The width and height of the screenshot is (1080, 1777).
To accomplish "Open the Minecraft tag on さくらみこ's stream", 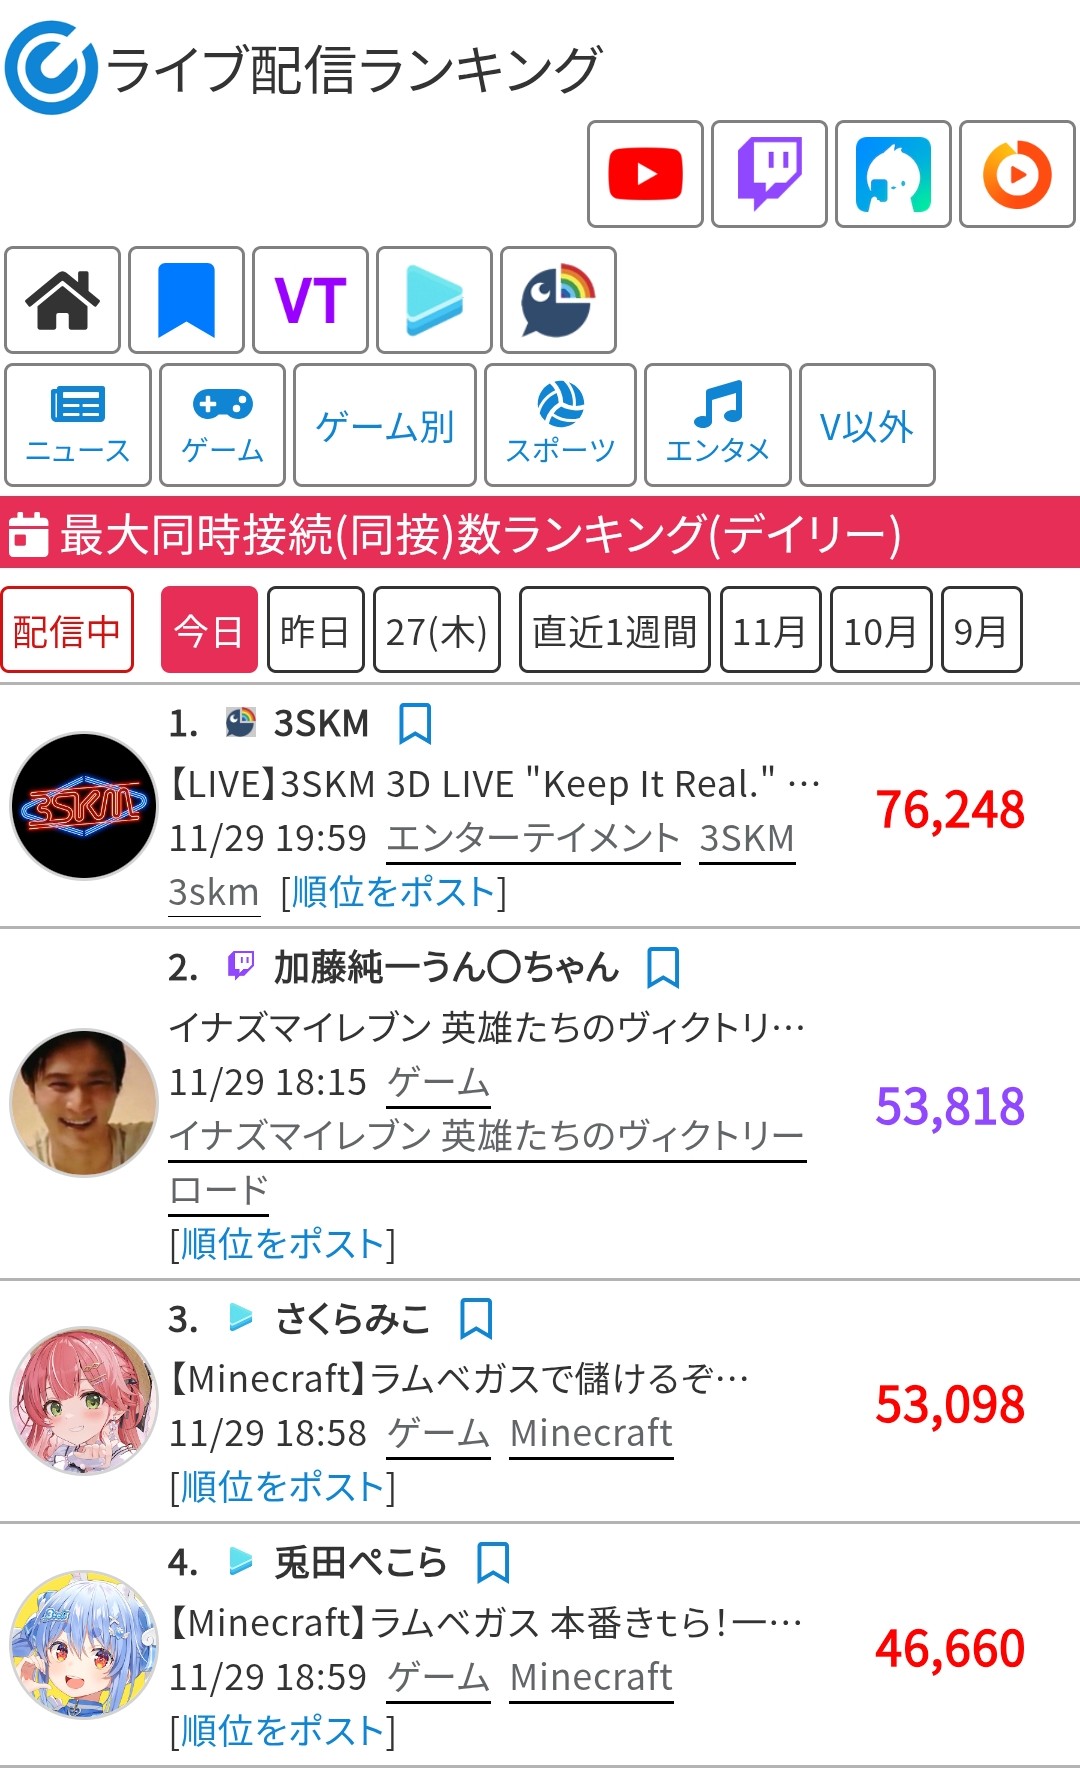I will [591, 1433].
